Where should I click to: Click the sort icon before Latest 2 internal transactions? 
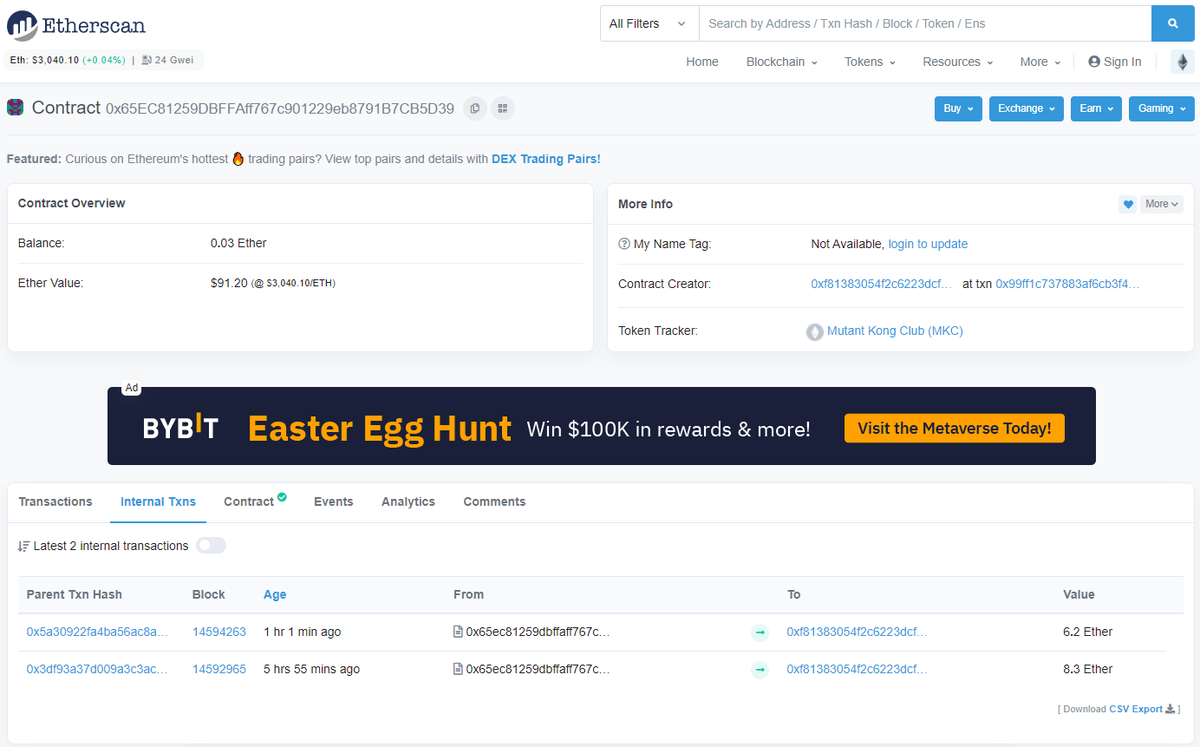coord(24,546)
